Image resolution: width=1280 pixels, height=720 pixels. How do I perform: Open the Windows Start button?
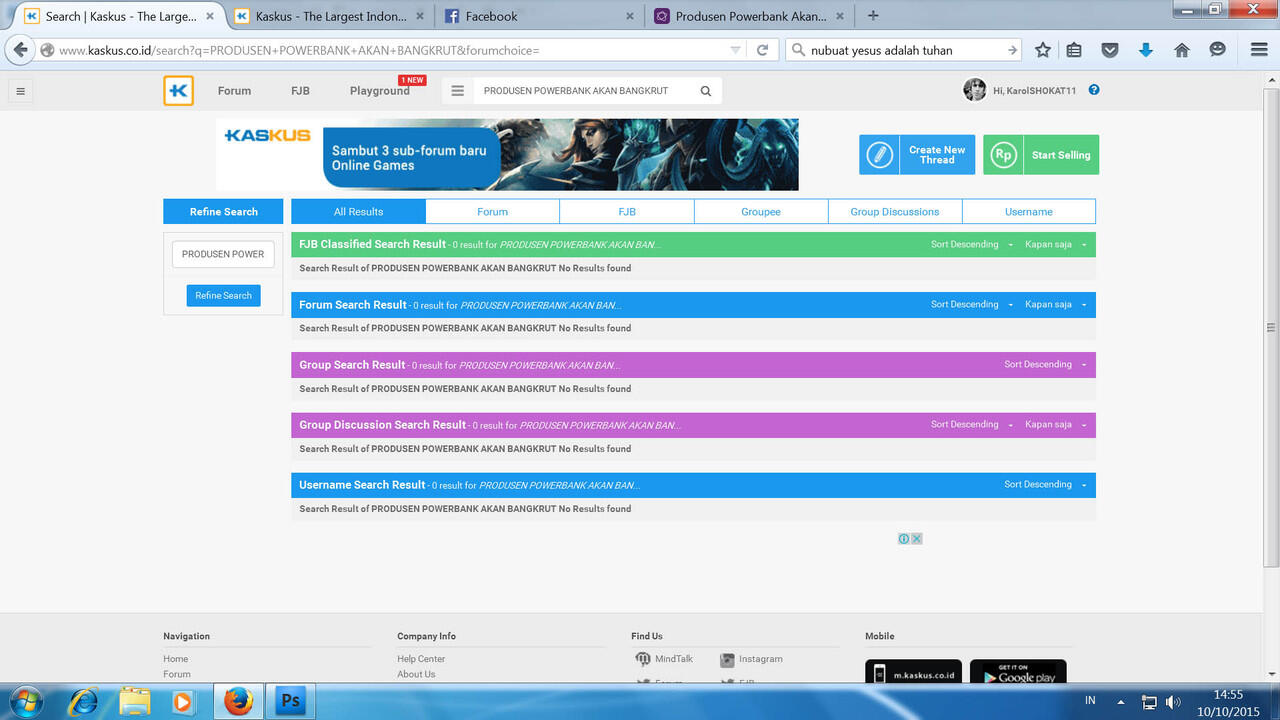click(27, 701)
